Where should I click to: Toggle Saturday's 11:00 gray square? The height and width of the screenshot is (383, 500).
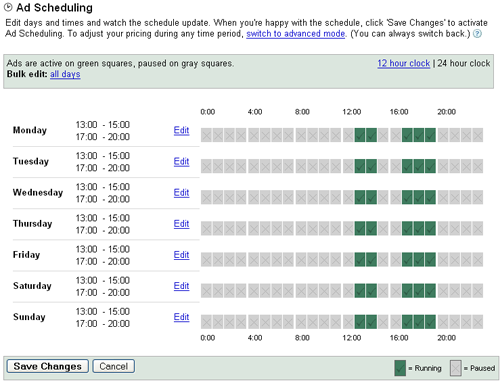(x=336, y=291)
